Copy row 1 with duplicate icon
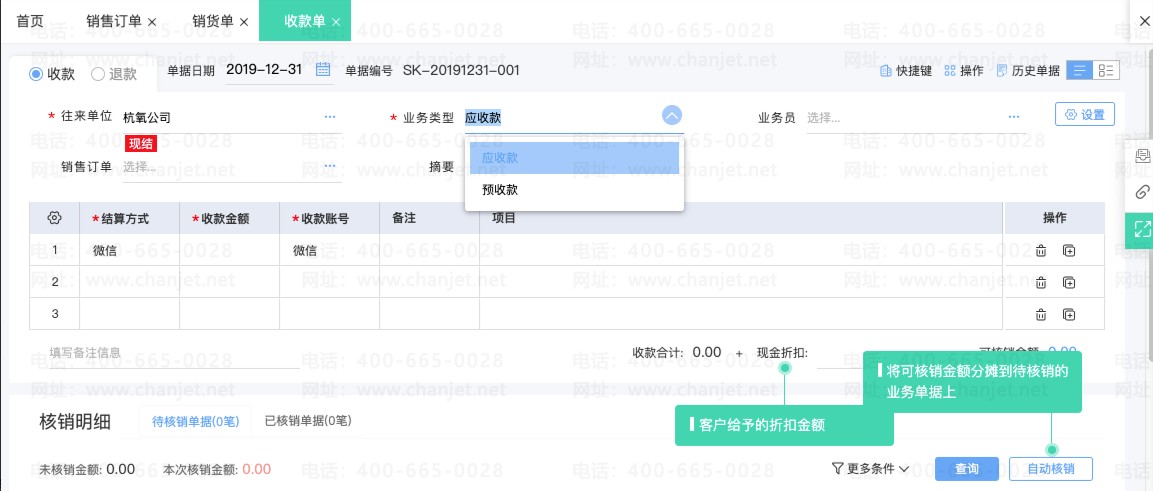 [1069, 251]
